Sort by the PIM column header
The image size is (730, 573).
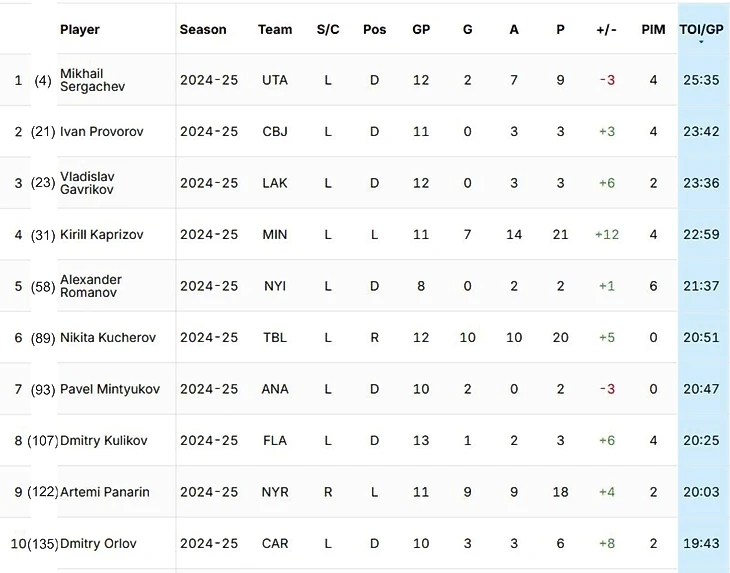click(653, 29)
